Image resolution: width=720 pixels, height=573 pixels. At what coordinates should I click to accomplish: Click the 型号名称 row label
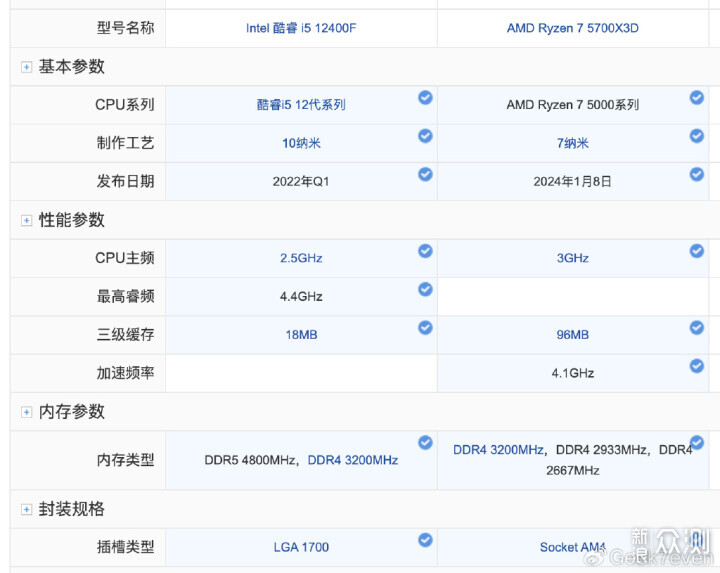tap(125, 28)
